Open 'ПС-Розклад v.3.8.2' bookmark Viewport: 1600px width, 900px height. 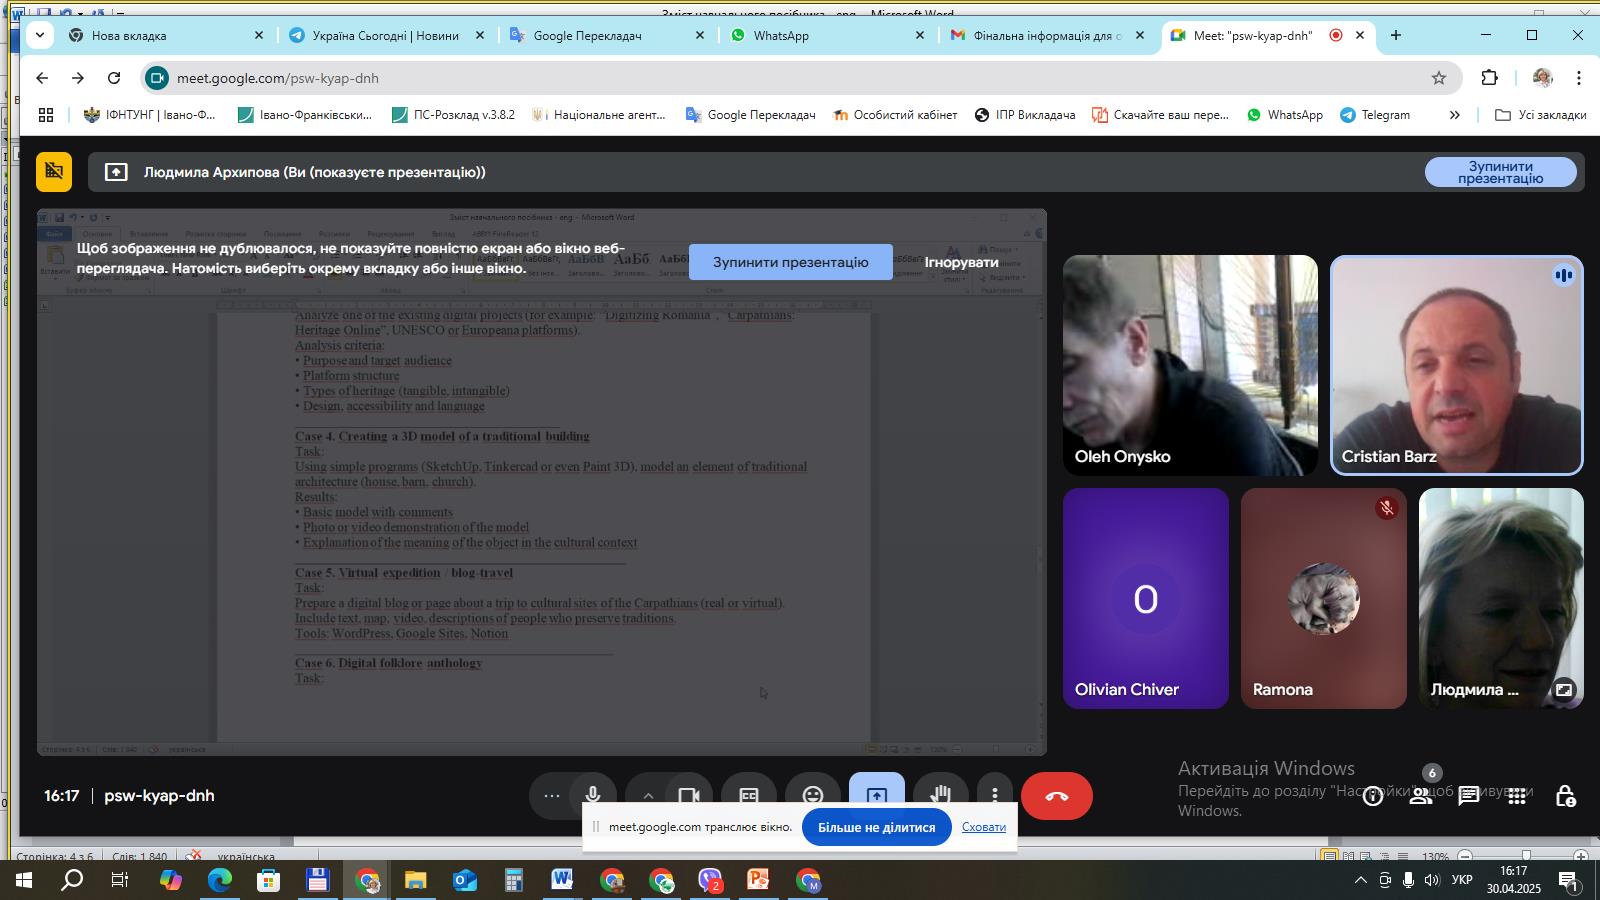click(453, 115)
